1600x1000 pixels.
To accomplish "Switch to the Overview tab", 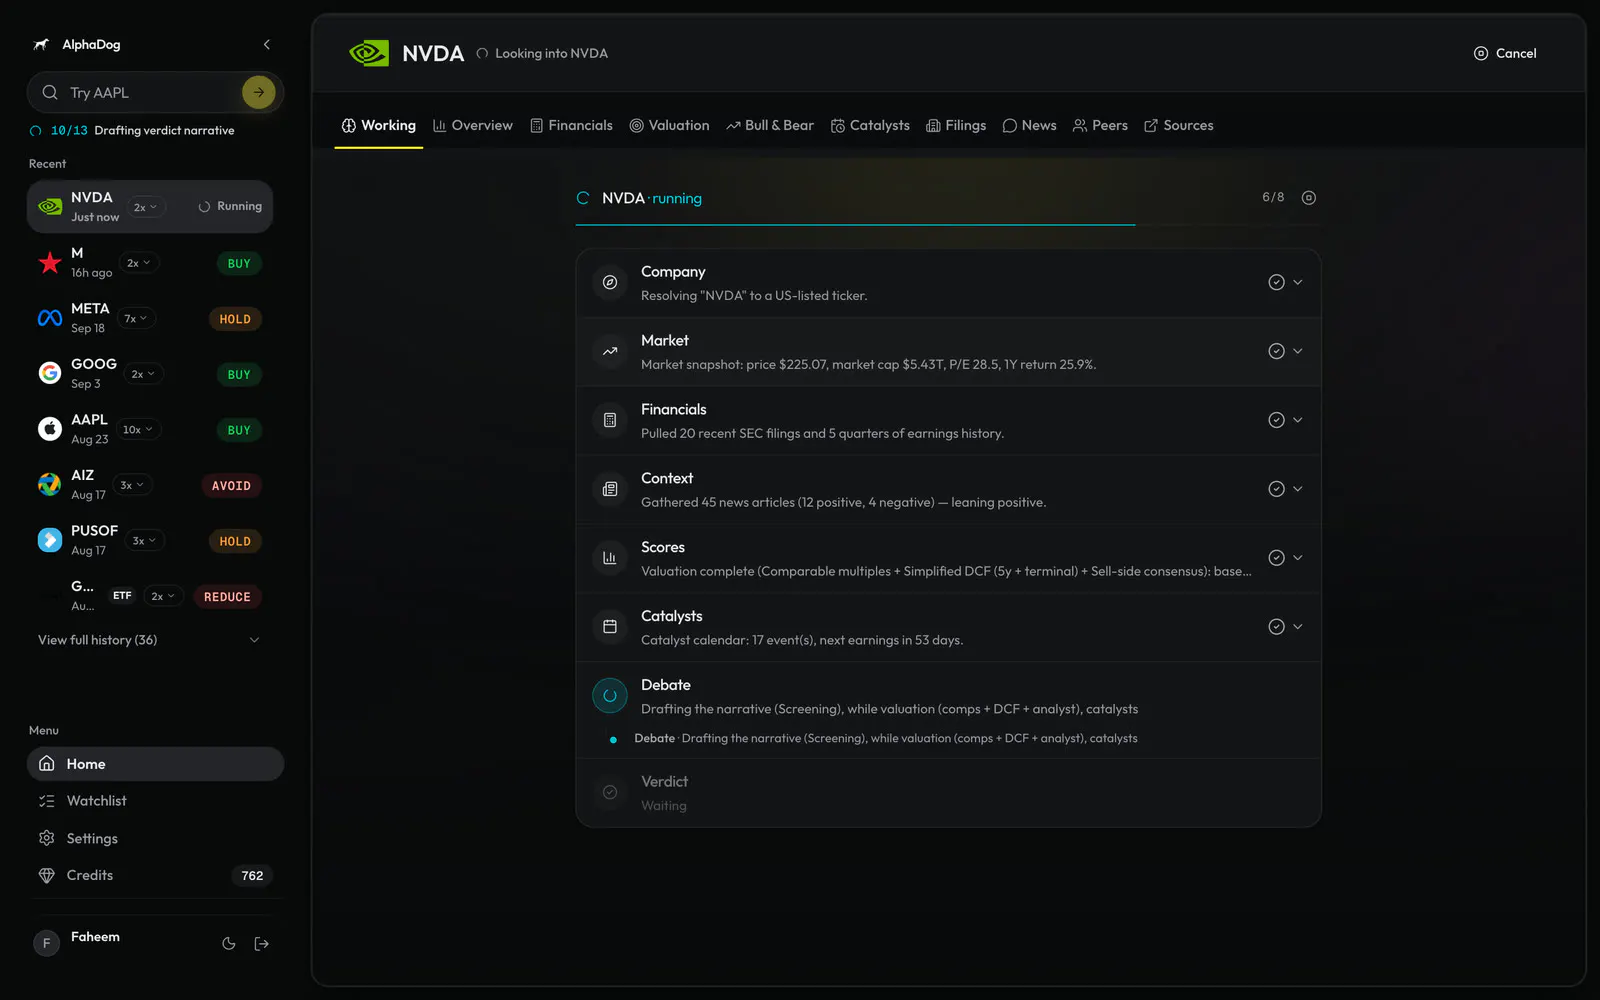I will tap(473, 126).
